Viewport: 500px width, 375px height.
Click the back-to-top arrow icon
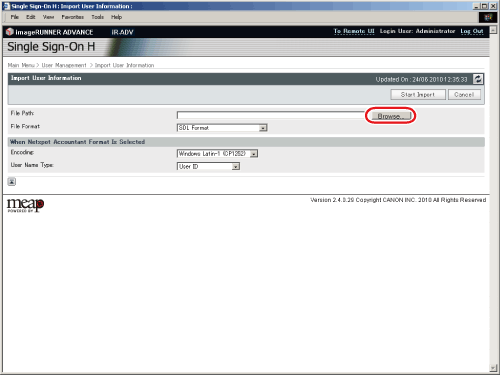point(12,182)
